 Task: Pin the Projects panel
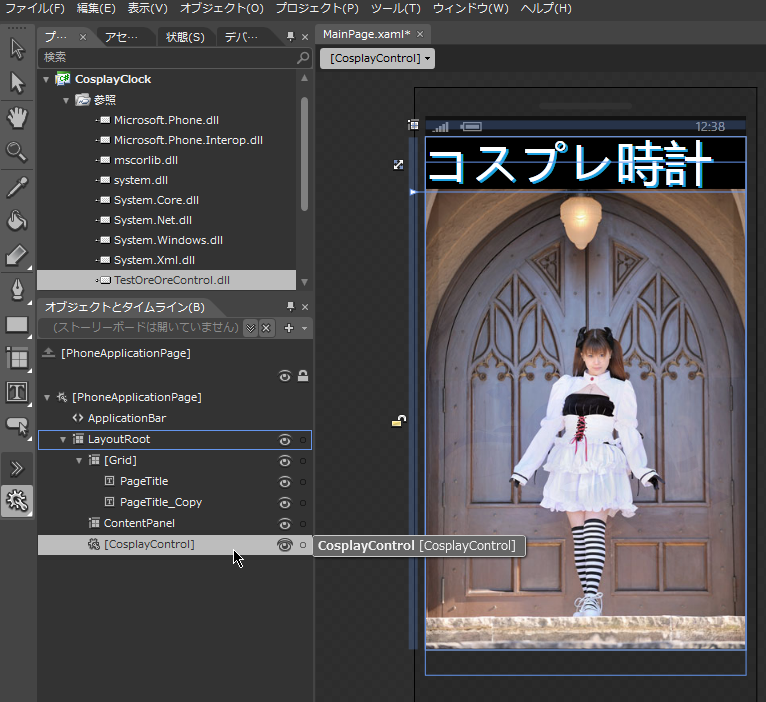291,36
